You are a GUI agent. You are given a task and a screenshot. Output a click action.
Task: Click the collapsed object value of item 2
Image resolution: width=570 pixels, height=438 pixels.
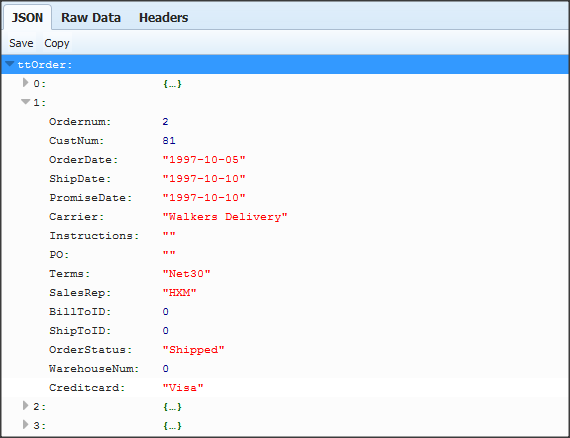(172, 407)
